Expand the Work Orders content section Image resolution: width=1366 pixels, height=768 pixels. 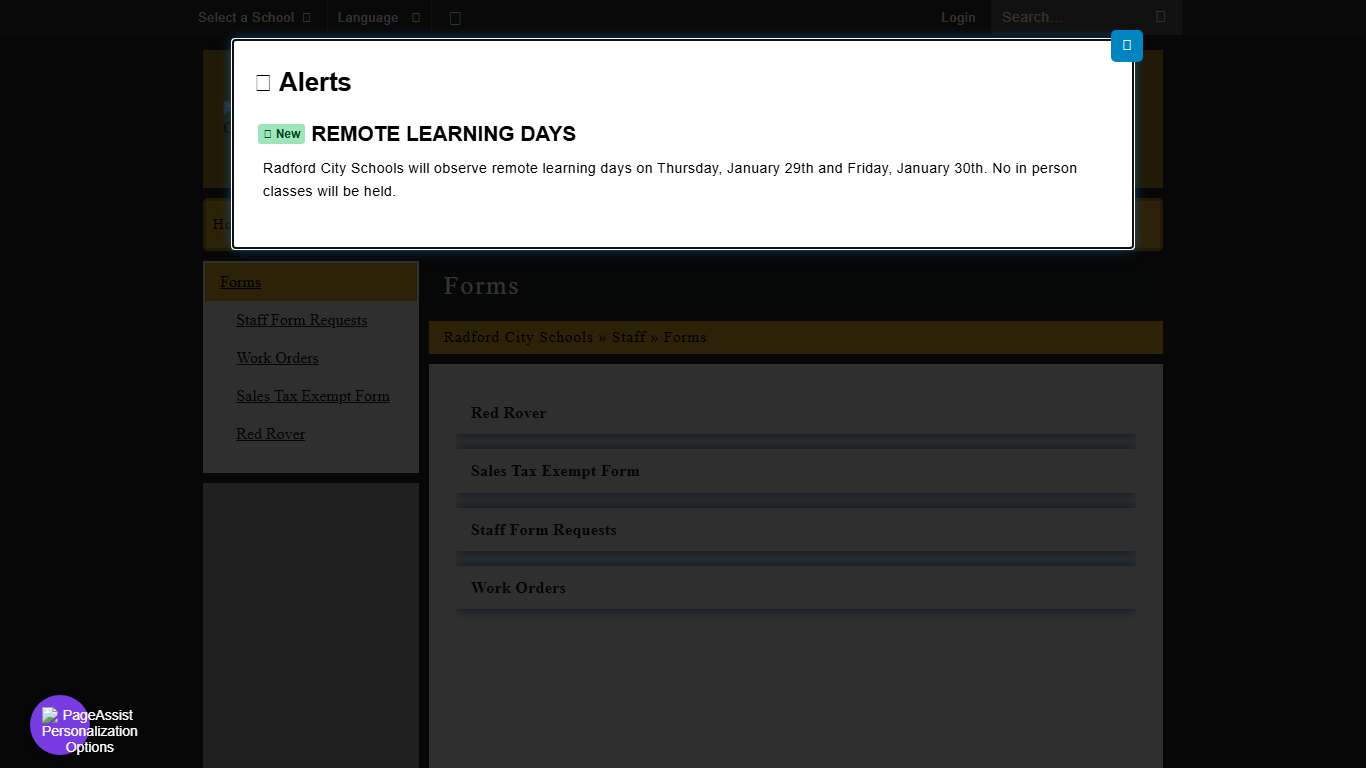(518, 588)
